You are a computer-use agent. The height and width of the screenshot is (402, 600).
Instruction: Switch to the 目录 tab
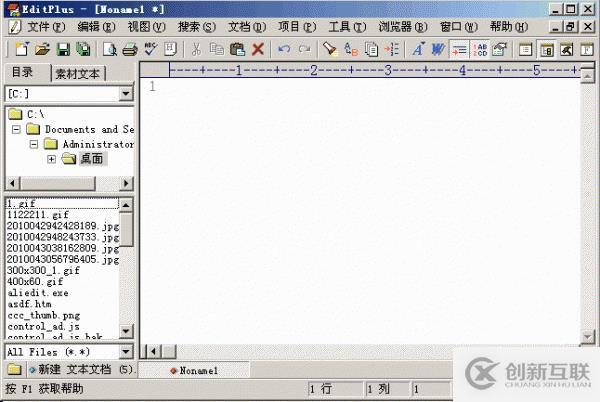(x=27, y=72)
